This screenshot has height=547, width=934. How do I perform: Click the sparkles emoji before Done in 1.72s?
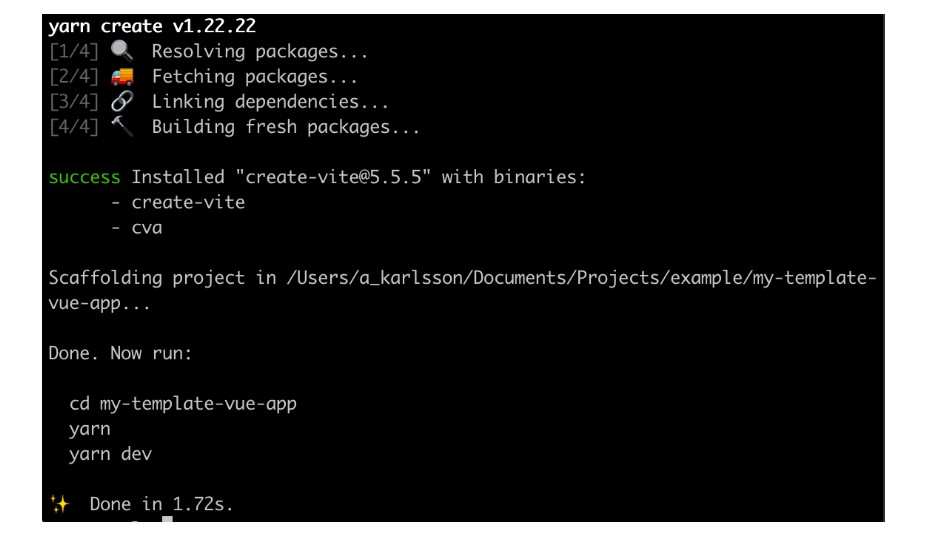coord(57,505)
